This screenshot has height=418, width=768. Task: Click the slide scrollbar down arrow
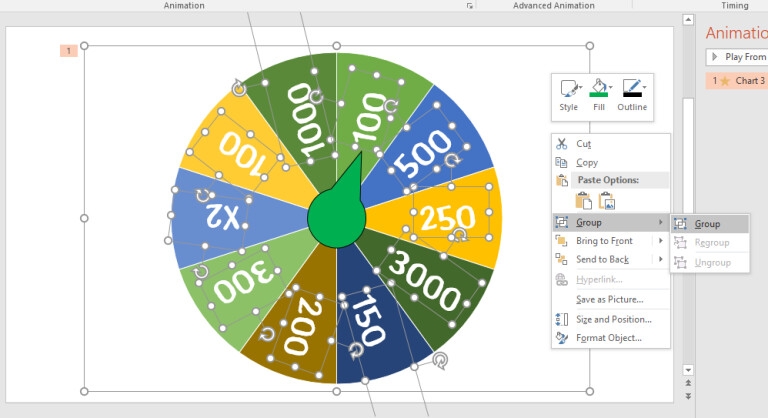688,370
